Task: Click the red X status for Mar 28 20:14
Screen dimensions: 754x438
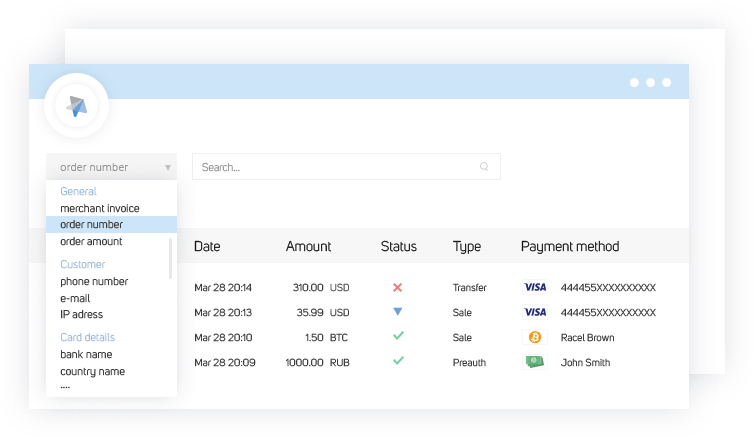Action: pos(397,288)
